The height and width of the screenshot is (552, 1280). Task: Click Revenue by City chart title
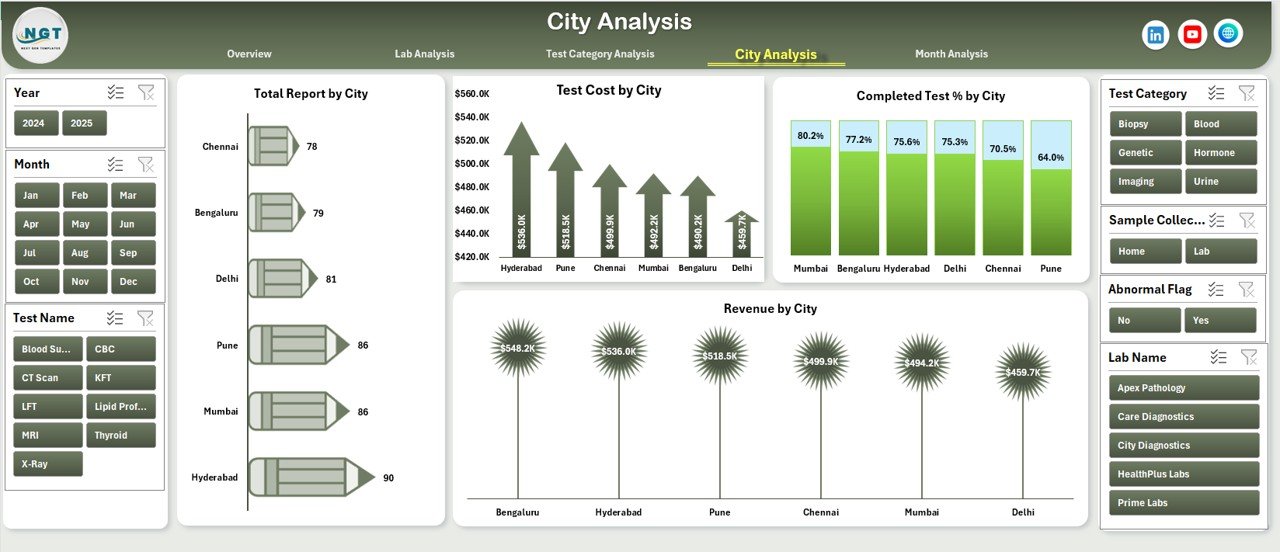pos(770,309)
